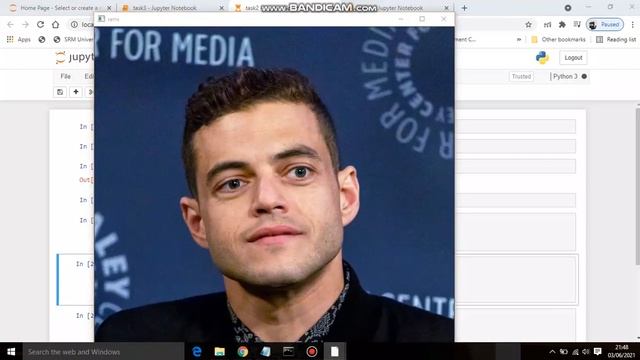Screen dimensions: 640x360
Task: Open the Chrome extensions puzzle icon
Action: pyautogui.click(x=562, y=24)
